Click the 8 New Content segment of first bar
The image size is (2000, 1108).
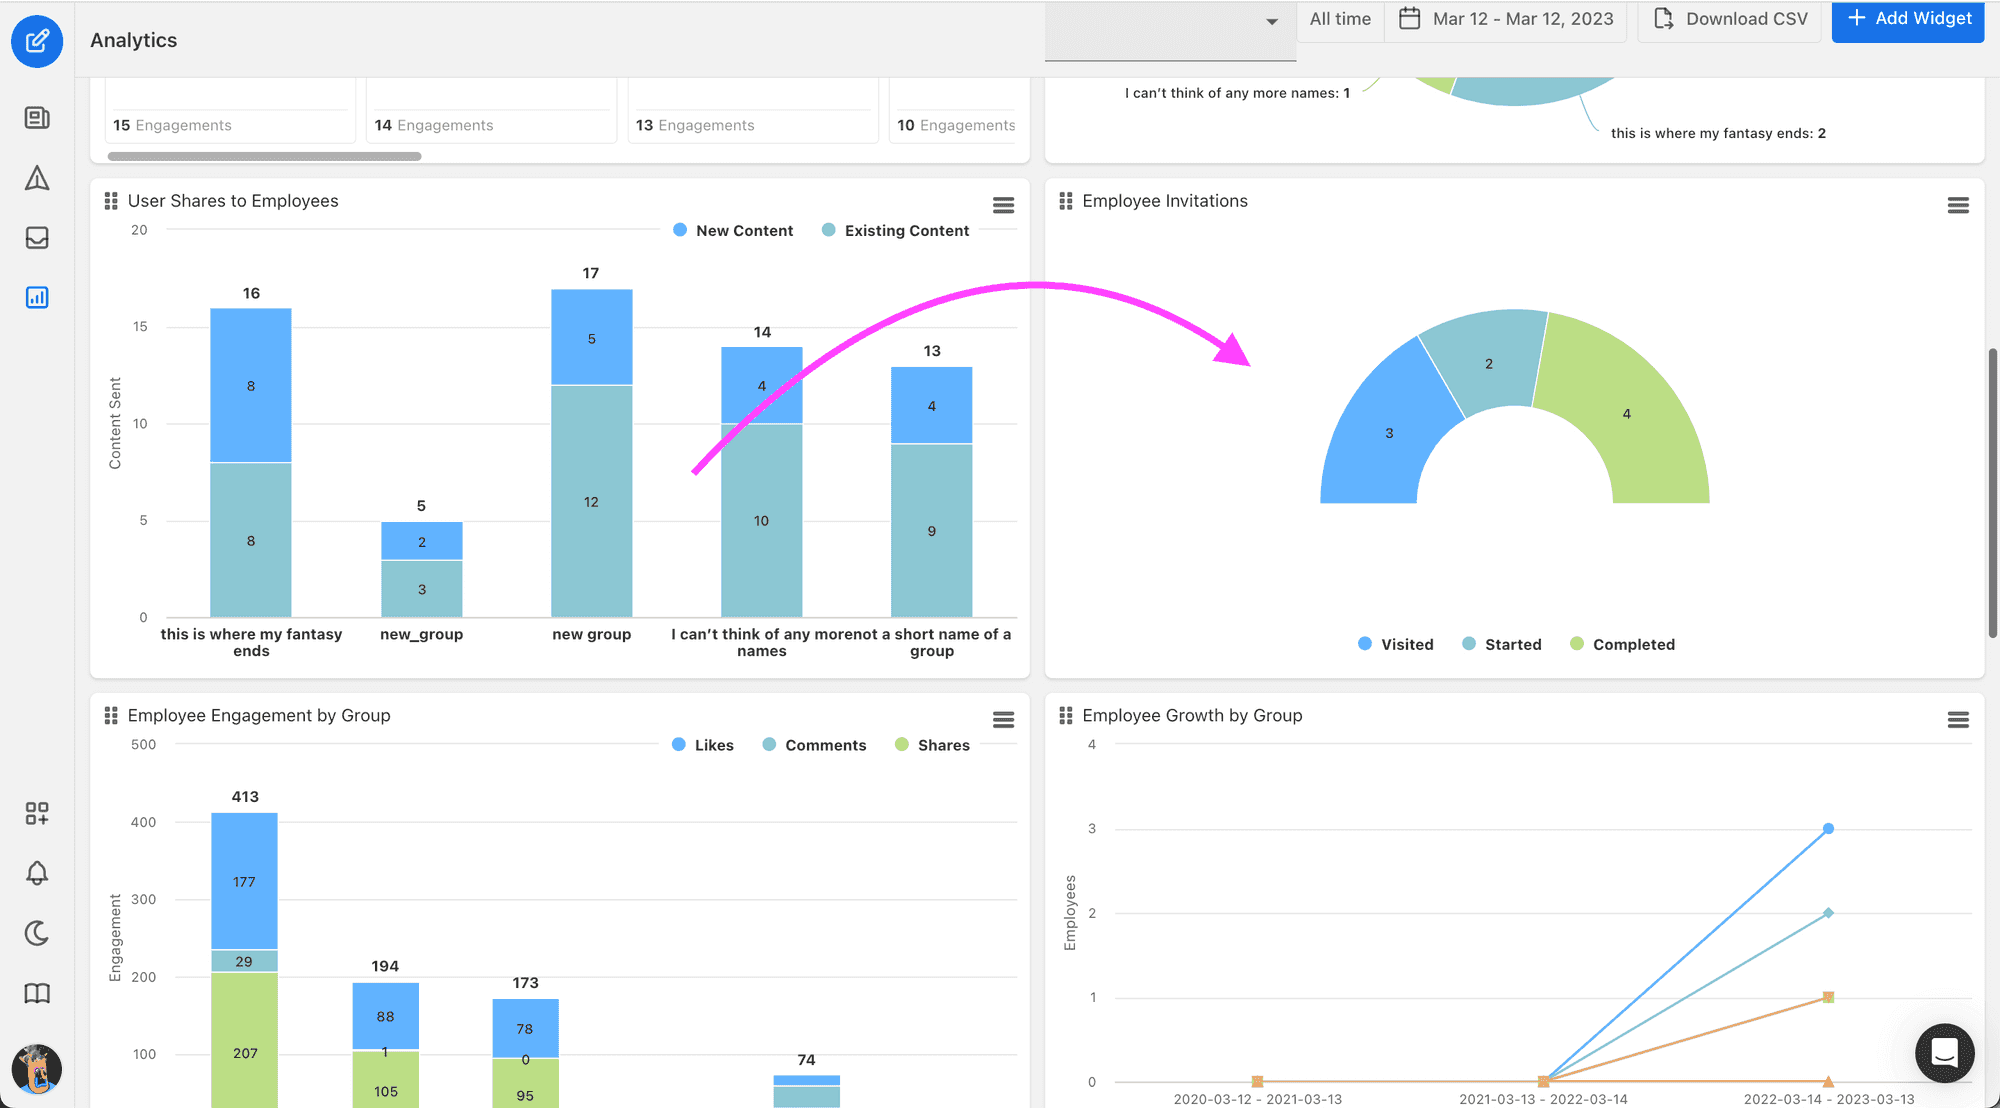[251, 385]
